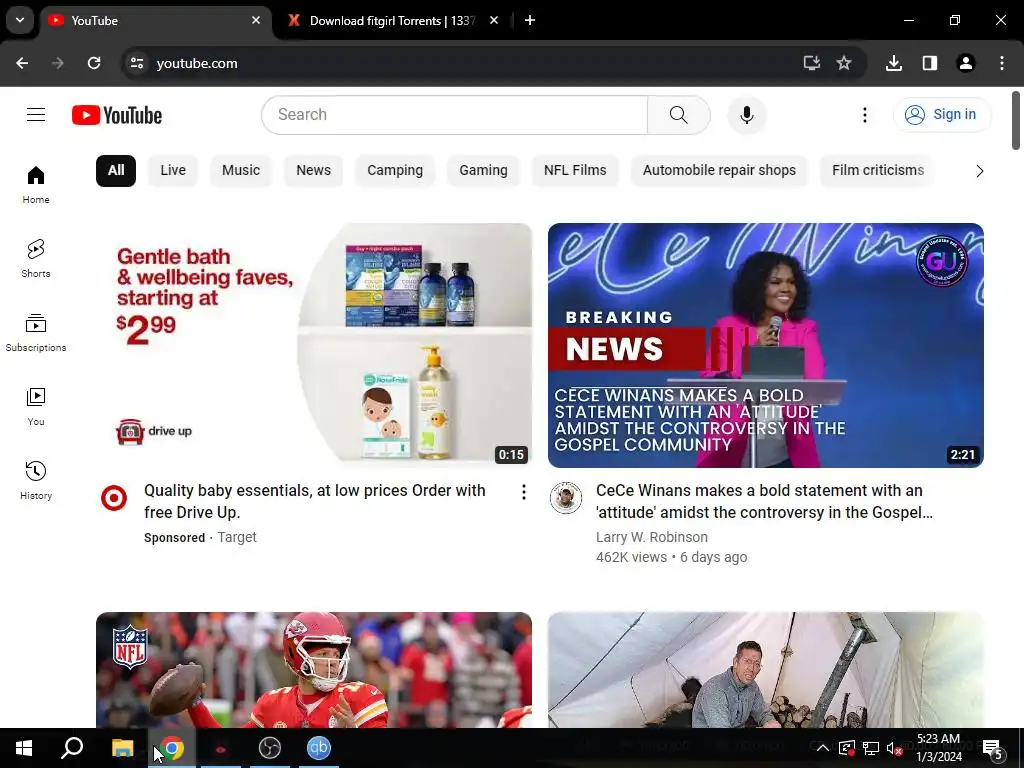Toggle Chrome side panel
The image size is (1024, 768).
click(x=929, y=63)
